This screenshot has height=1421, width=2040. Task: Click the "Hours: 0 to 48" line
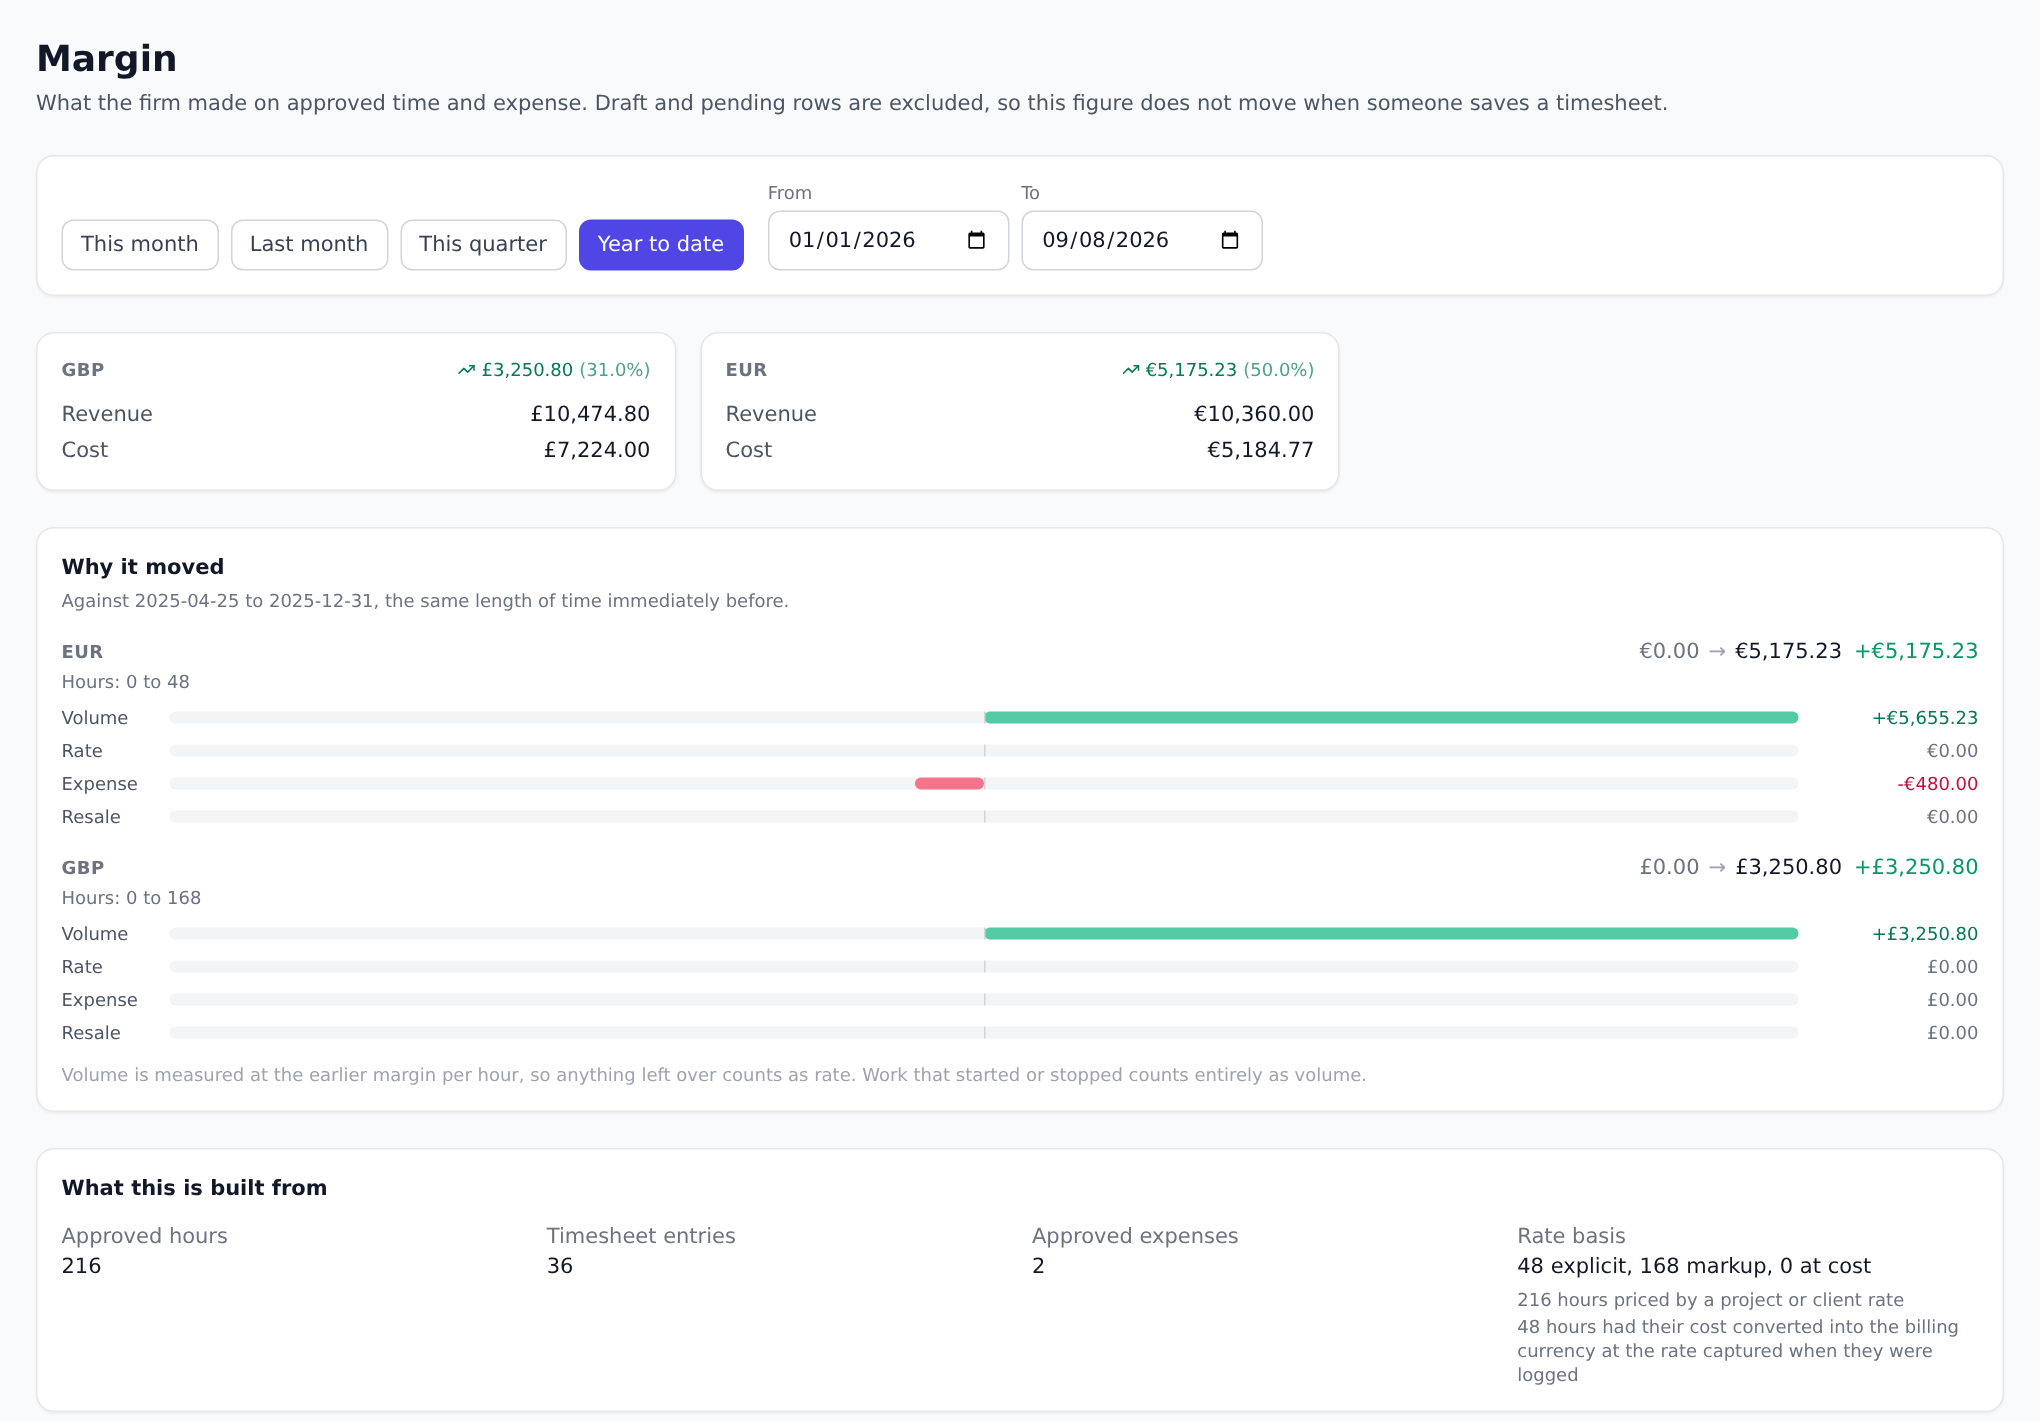click(125, 682)
